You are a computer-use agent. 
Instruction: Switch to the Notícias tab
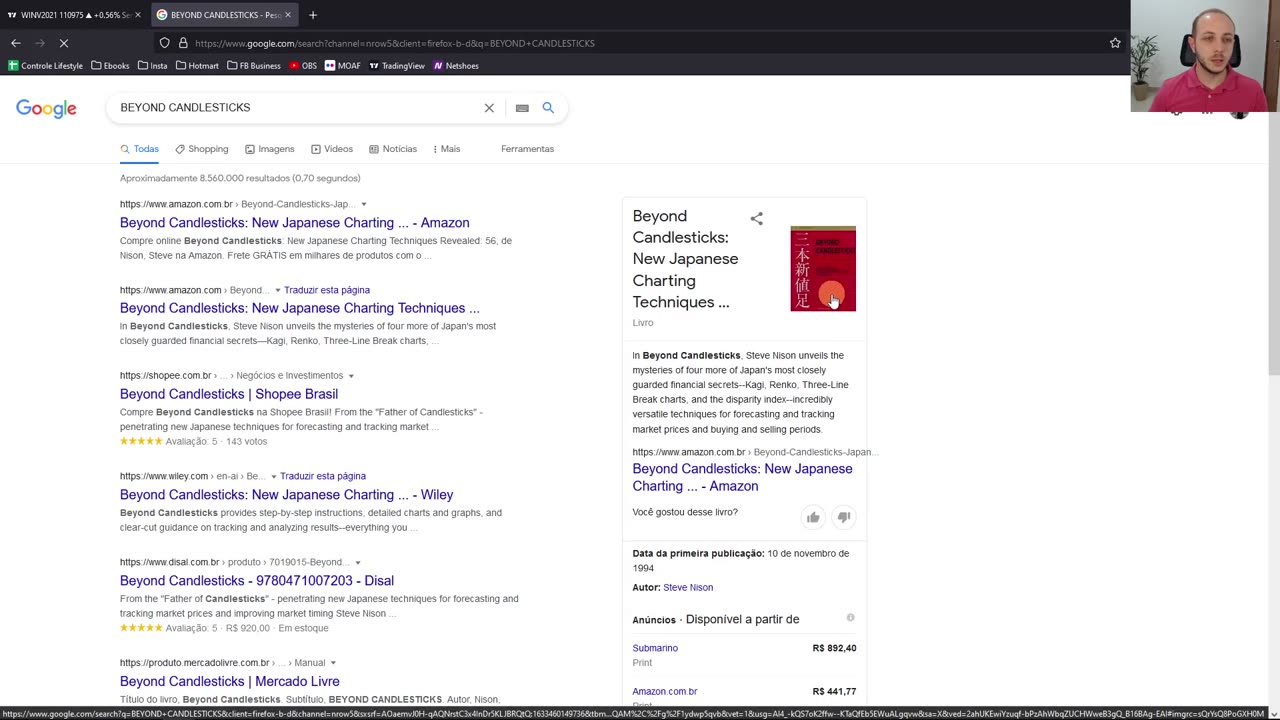click(x=392, y=149)
